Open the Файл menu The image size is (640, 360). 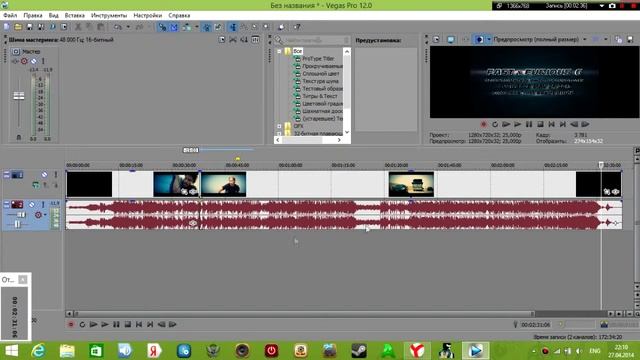pyautogui.click(x=10, y=15)
